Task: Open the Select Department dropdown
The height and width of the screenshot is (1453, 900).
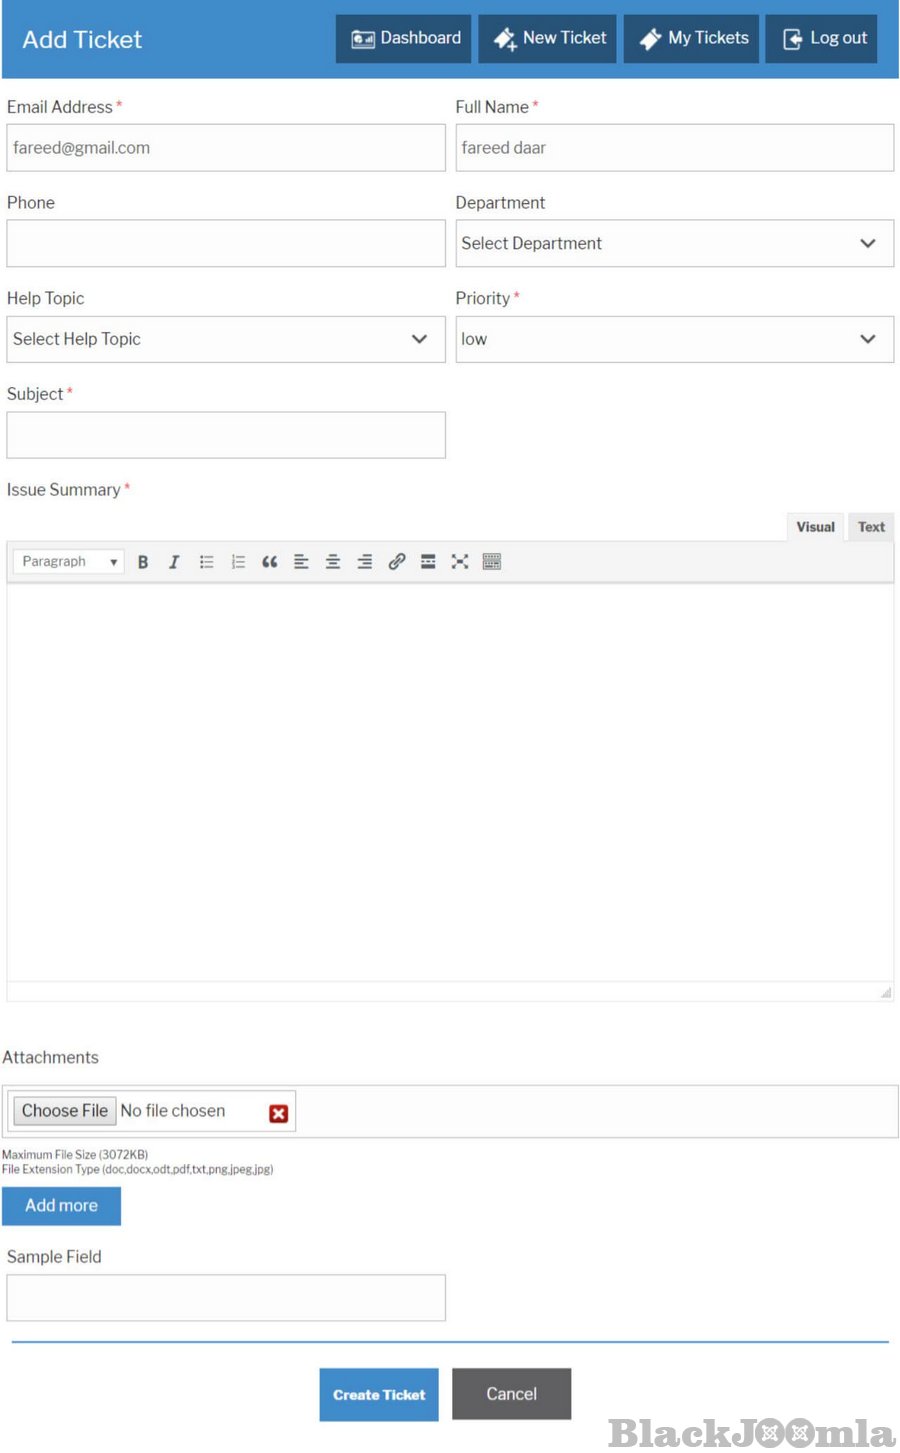Action: 674,244
